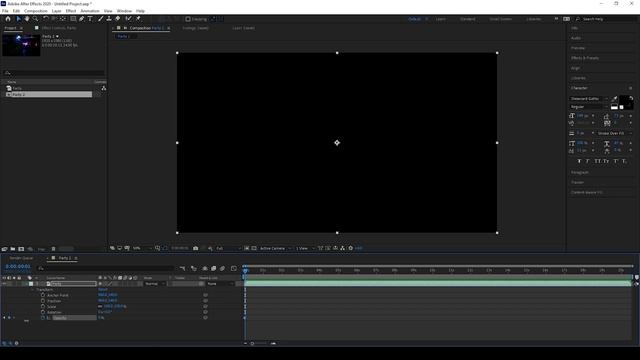The image size is (640, 360).
Task: Expand the Paragraph panel
Action: (580, 172)
